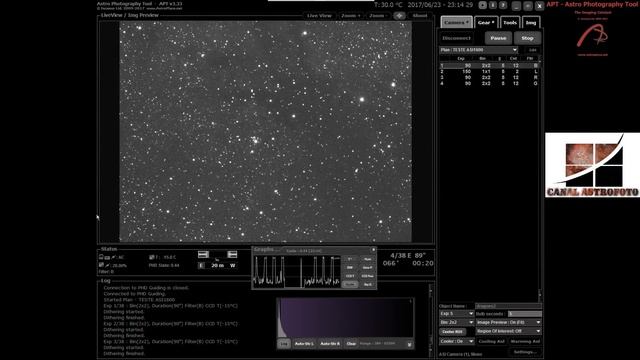Click the Disconnect camera button
Viewport: 640px width, 360px height.
(x=457, y=38)
